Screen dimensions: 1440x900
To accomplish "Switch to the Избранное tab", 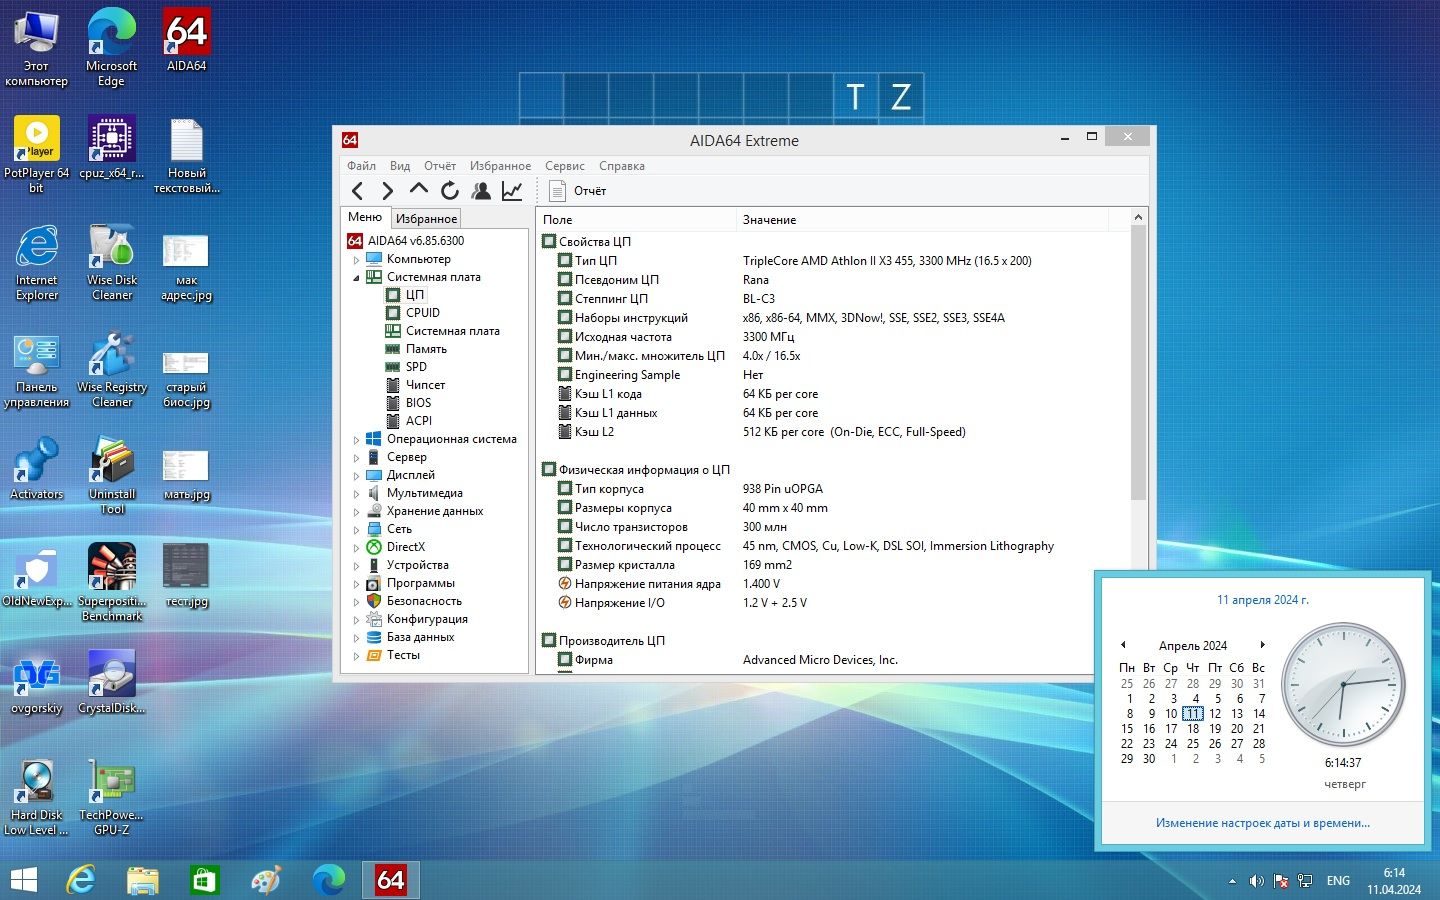I will point(426,218).
